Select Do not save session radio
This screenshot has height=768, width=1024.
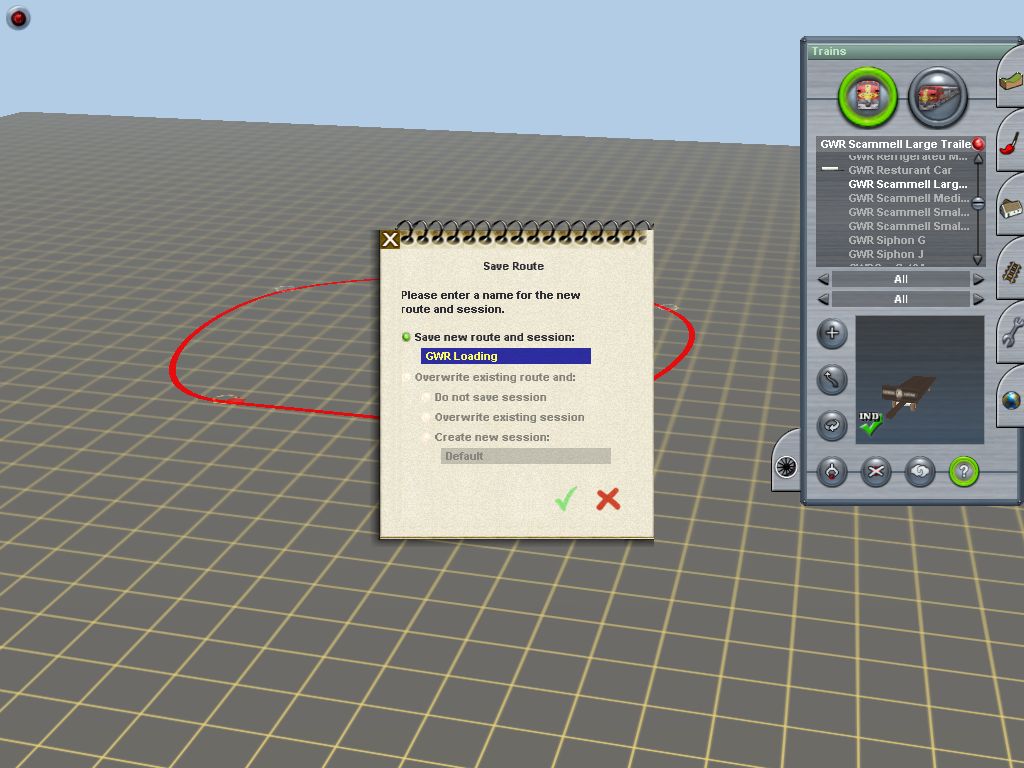[x=426, y=398]
